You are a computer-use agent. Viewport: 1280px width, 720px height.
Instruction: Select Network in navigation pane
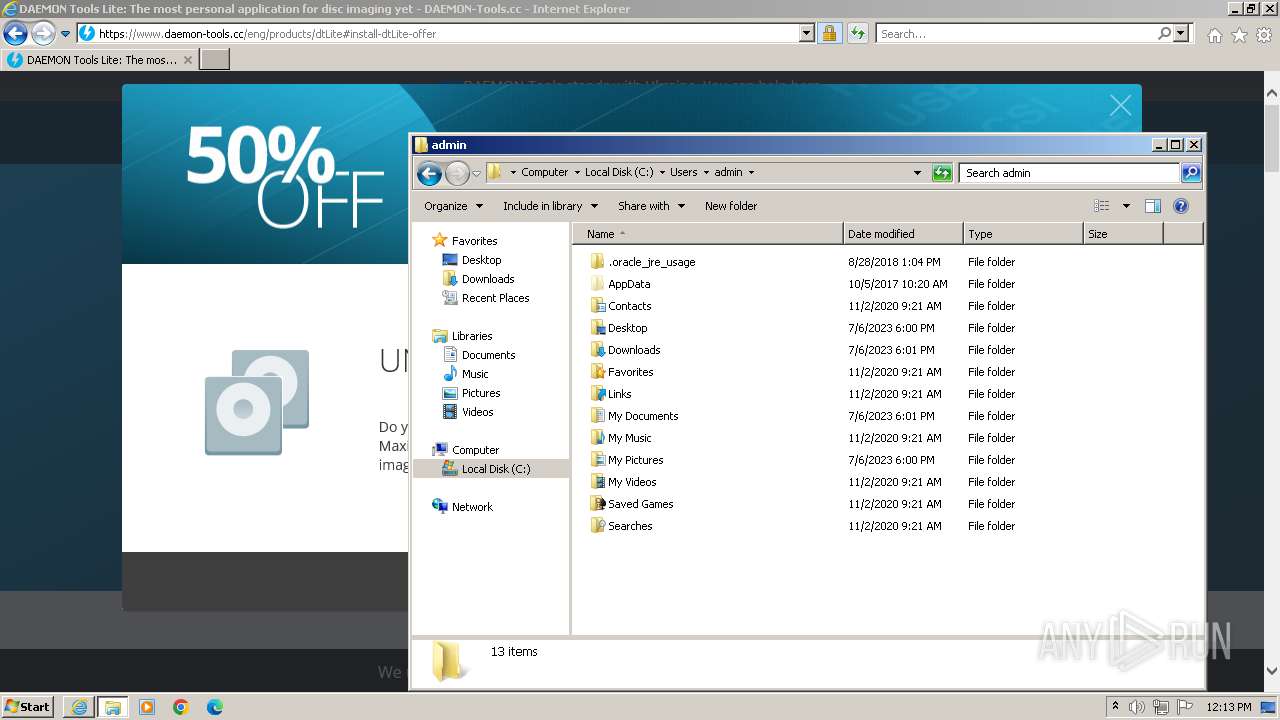[x=471, y=507]
